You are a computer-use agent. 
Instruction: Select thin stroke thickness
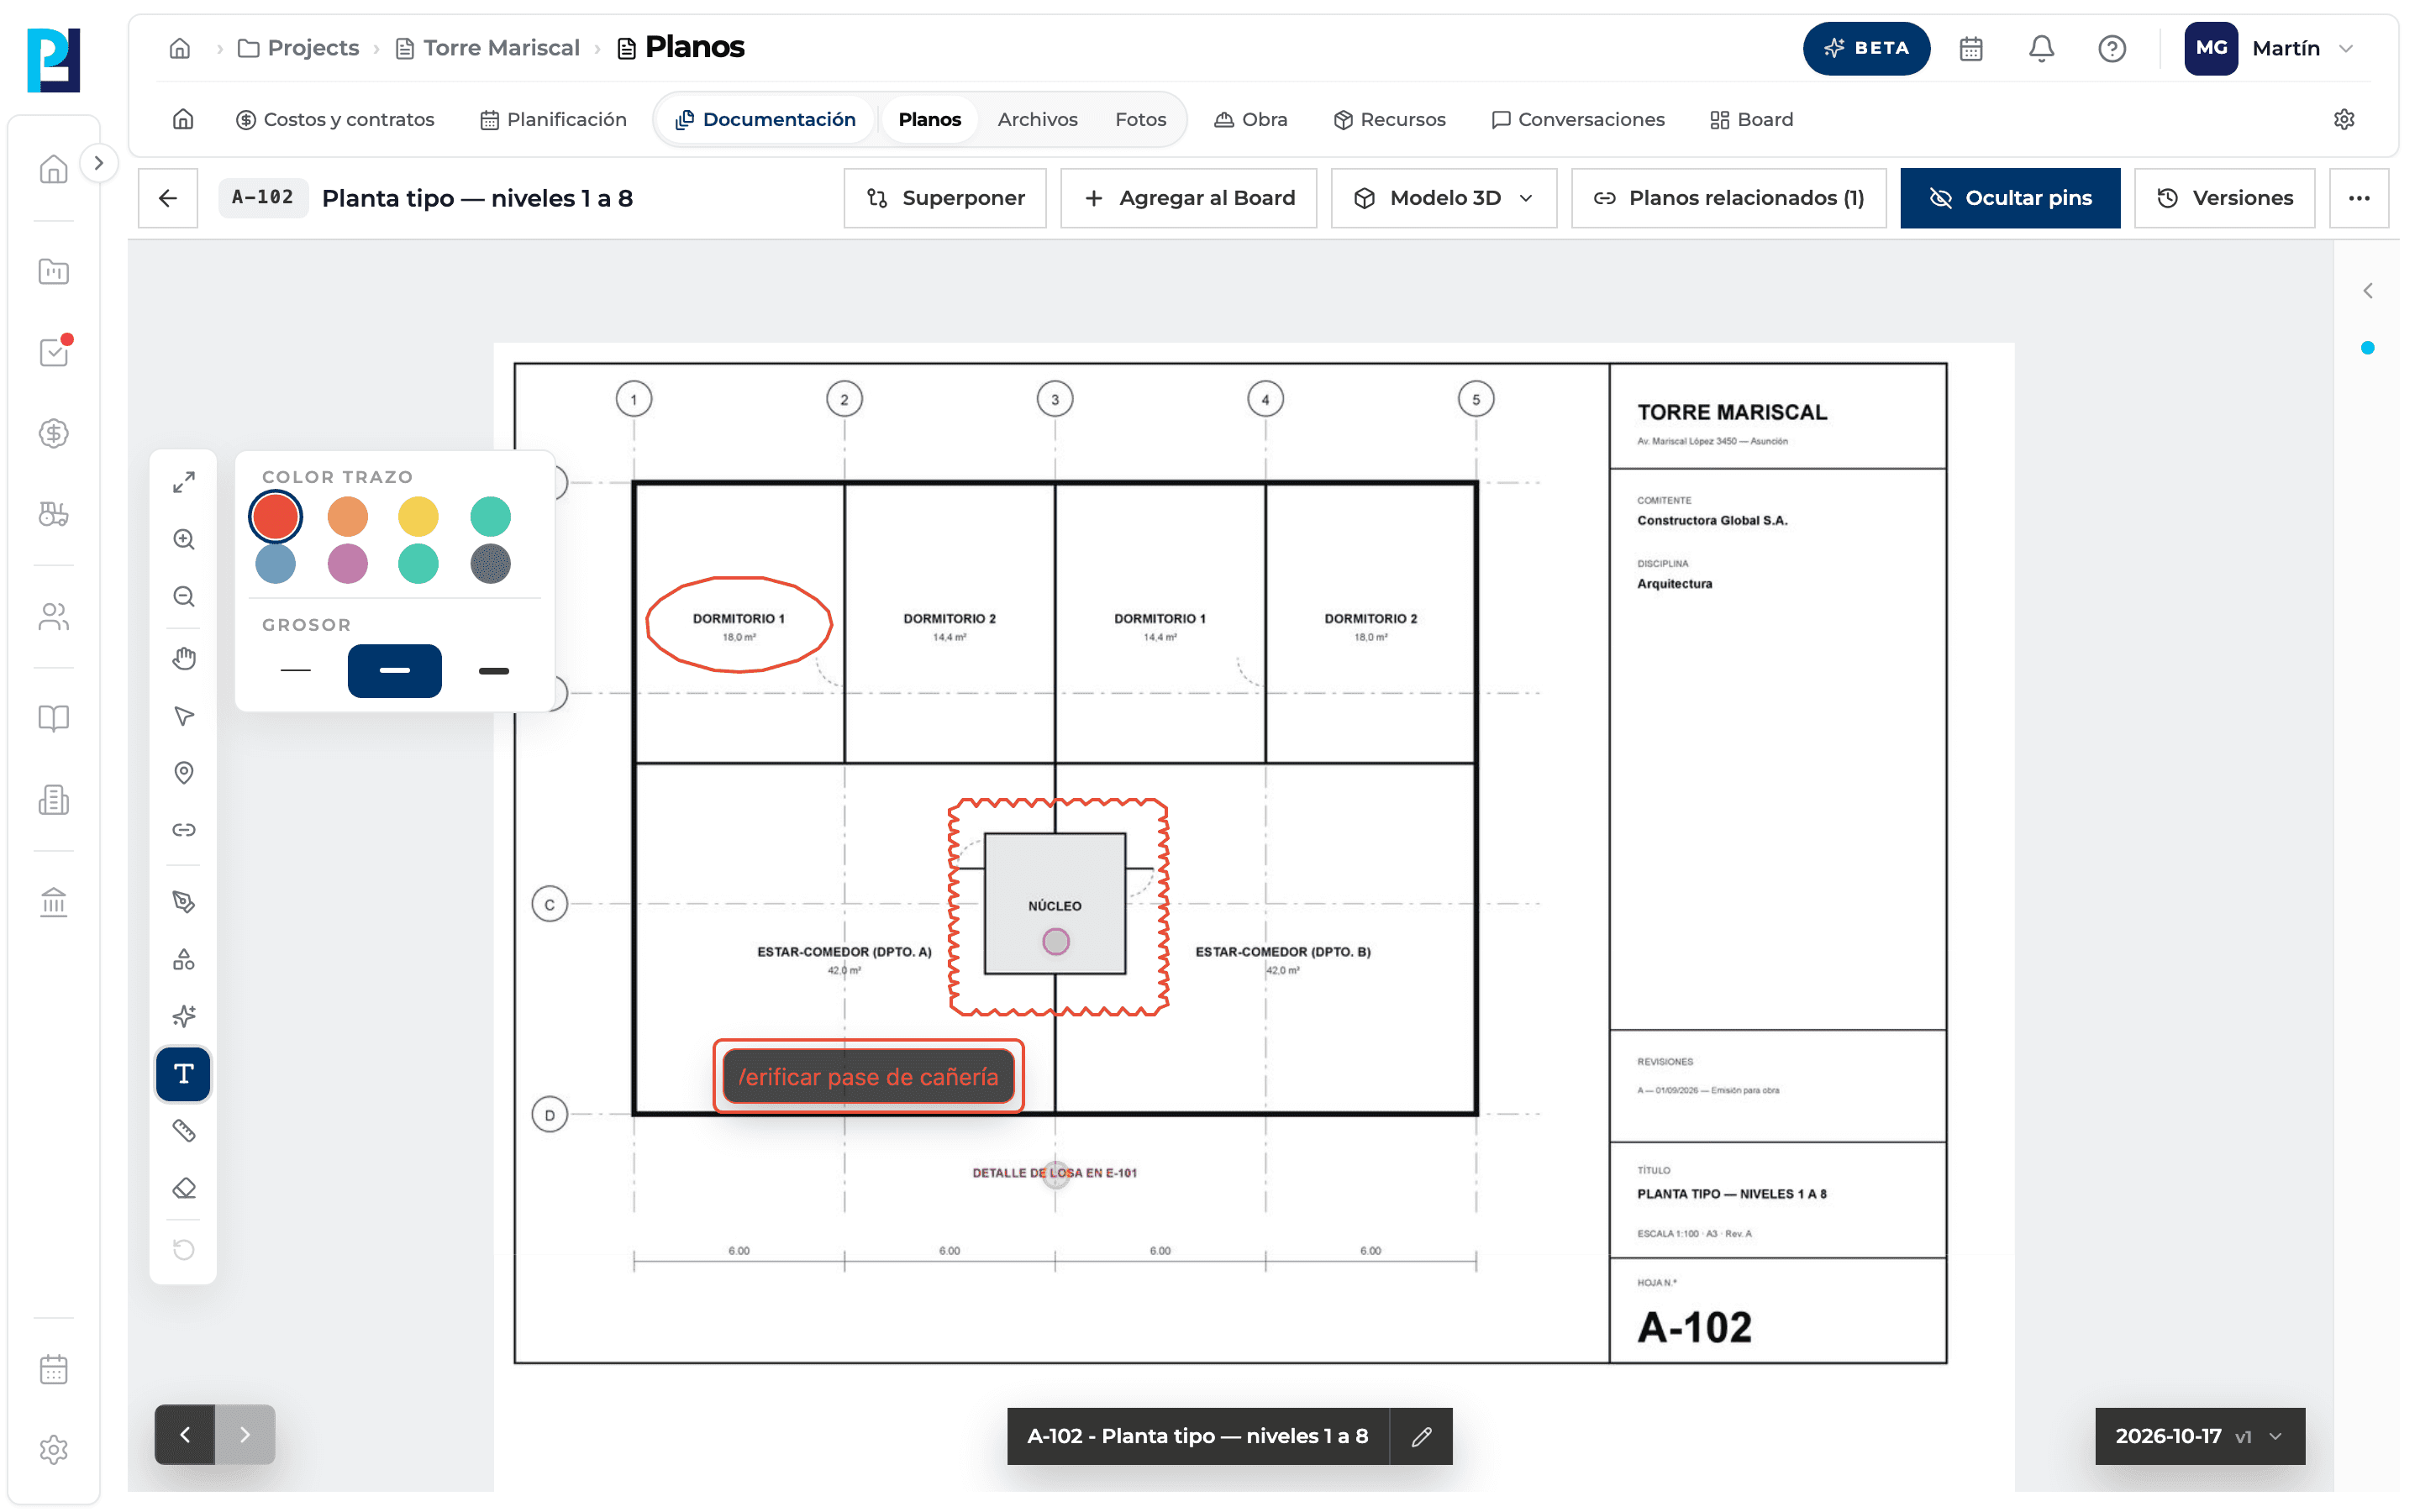295,671
